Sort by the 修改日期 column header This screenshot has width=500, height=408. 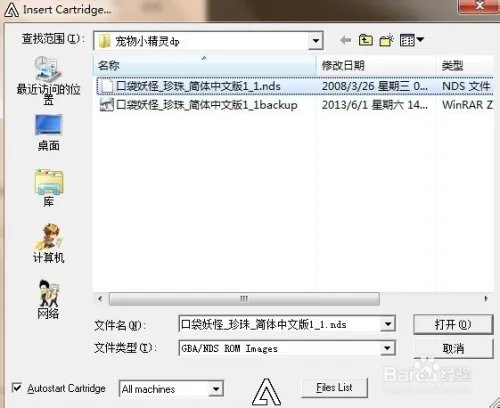pyautogui.click(x=376, y=65)
